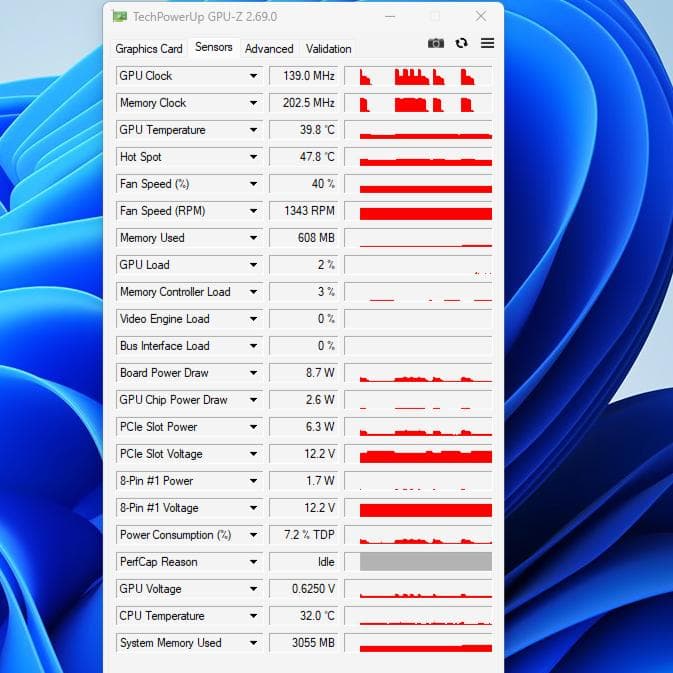Click the GPU-Z app icon in the title bar
The width and height of the screenshot is (673, 673).
(x=120, y=17)
